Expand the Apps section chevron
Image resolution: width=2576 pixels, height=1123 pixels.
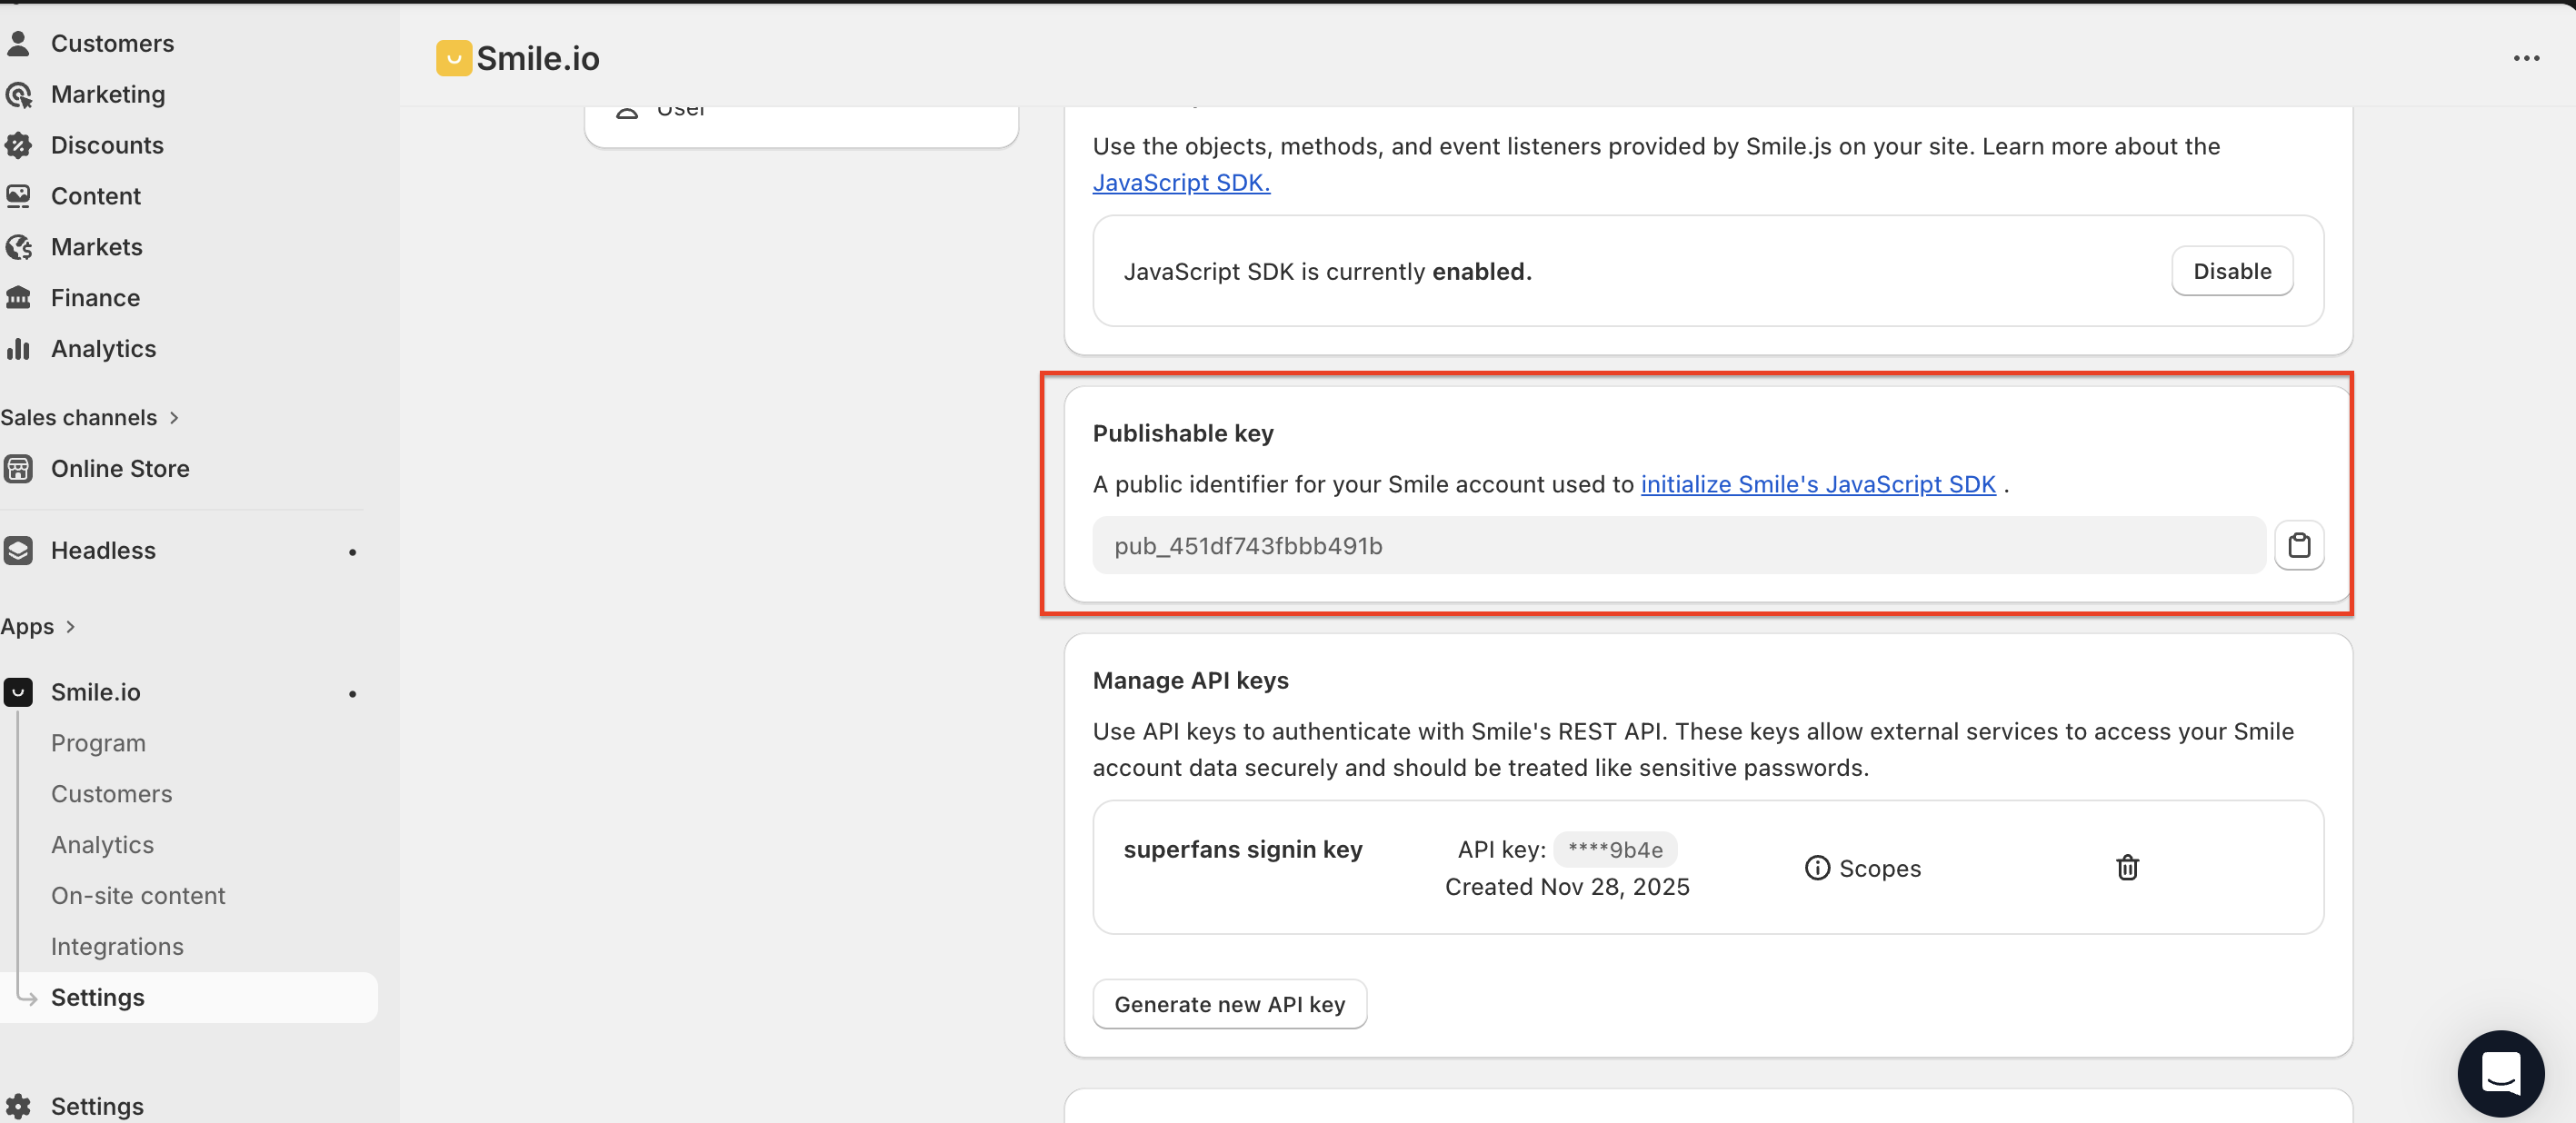(x=70, y=626)
